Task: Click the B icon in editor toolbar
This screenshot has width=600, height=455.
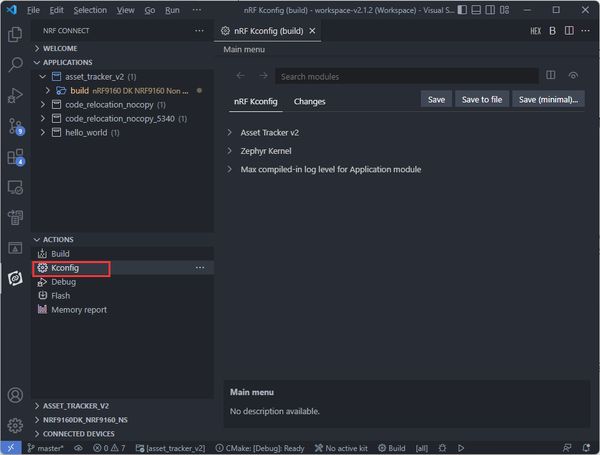Action: 552,31
